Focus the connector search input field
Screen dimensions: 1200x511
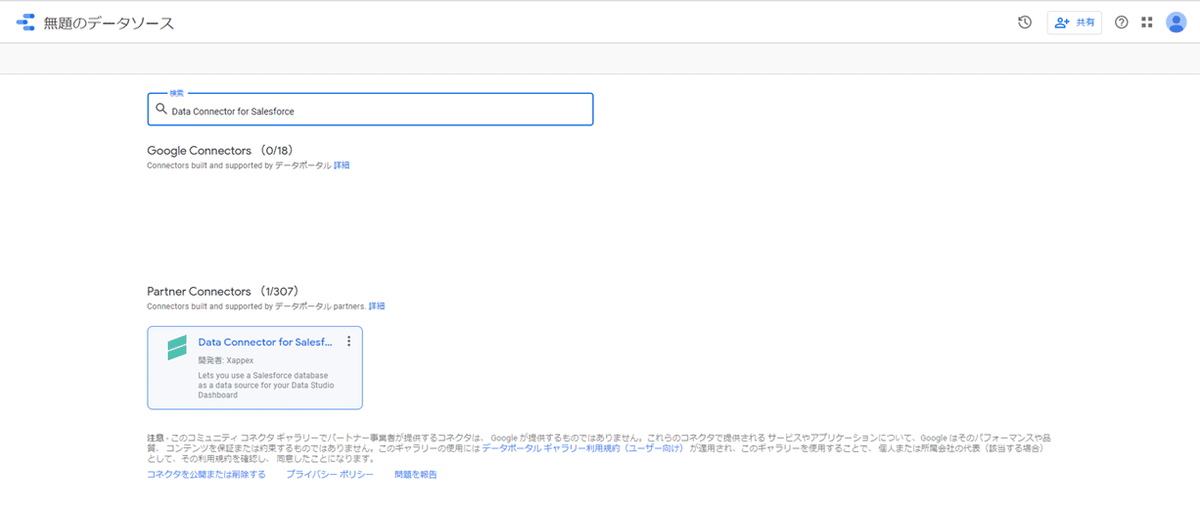coord(370,110)
